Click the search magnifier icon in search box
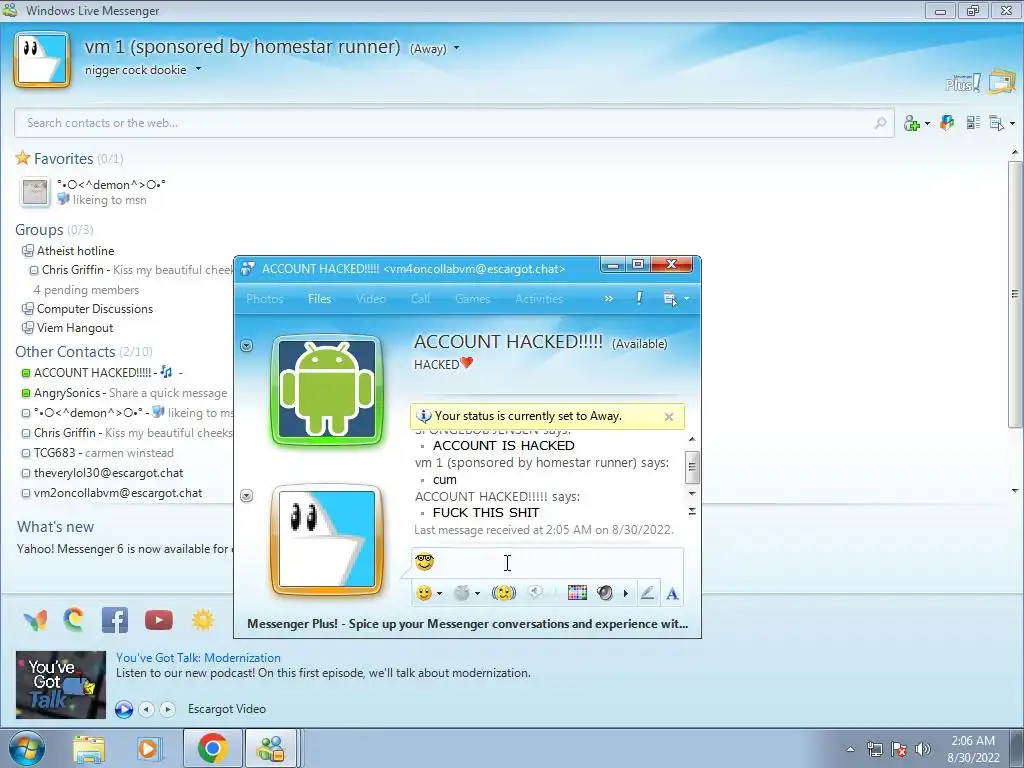Image resolution: width=1024 pixels, height=768 pixels. tap(880, 123)
